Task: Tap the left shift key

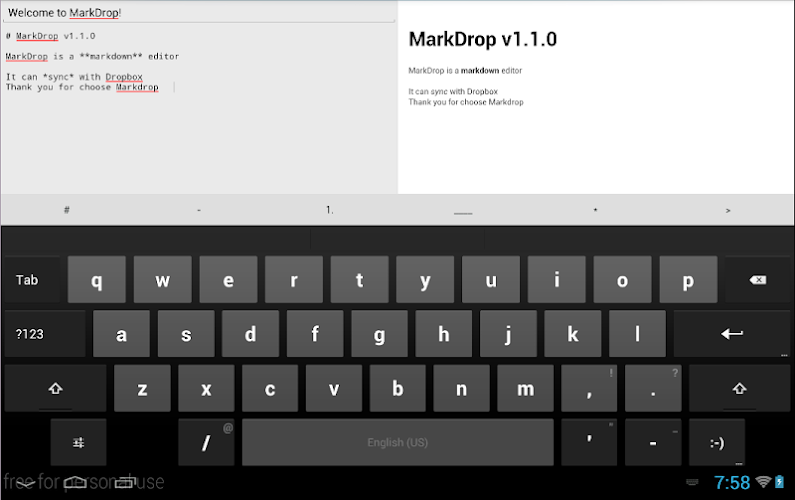Action: 55,388
